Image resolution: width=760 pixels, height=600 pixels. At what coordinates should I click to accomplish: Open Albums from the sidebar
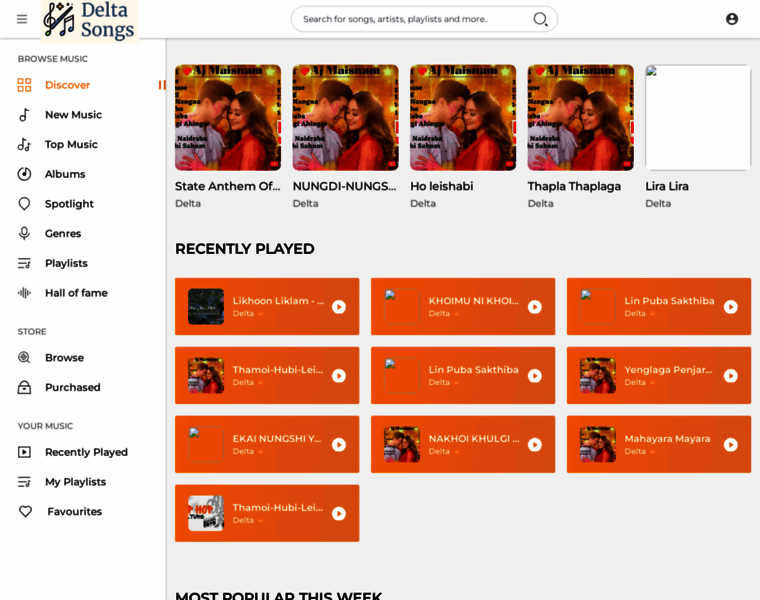(x=65, y=174)
